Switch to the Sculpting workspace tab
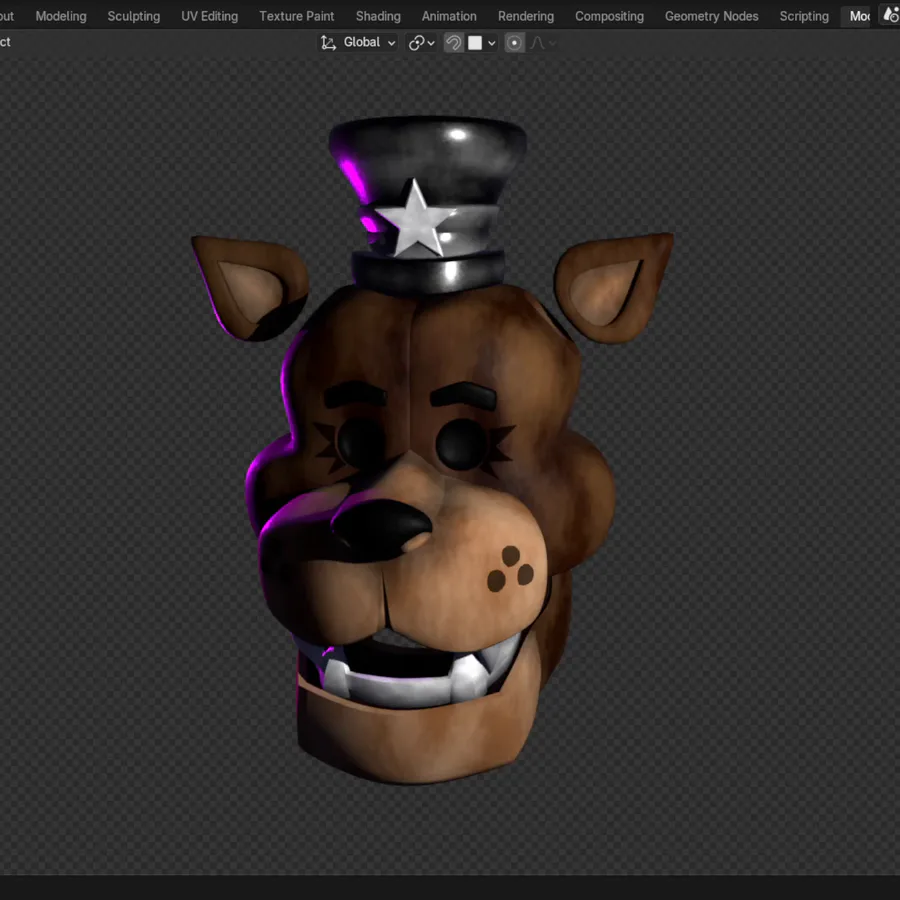The image size is (900, 900). click(134, 16)
